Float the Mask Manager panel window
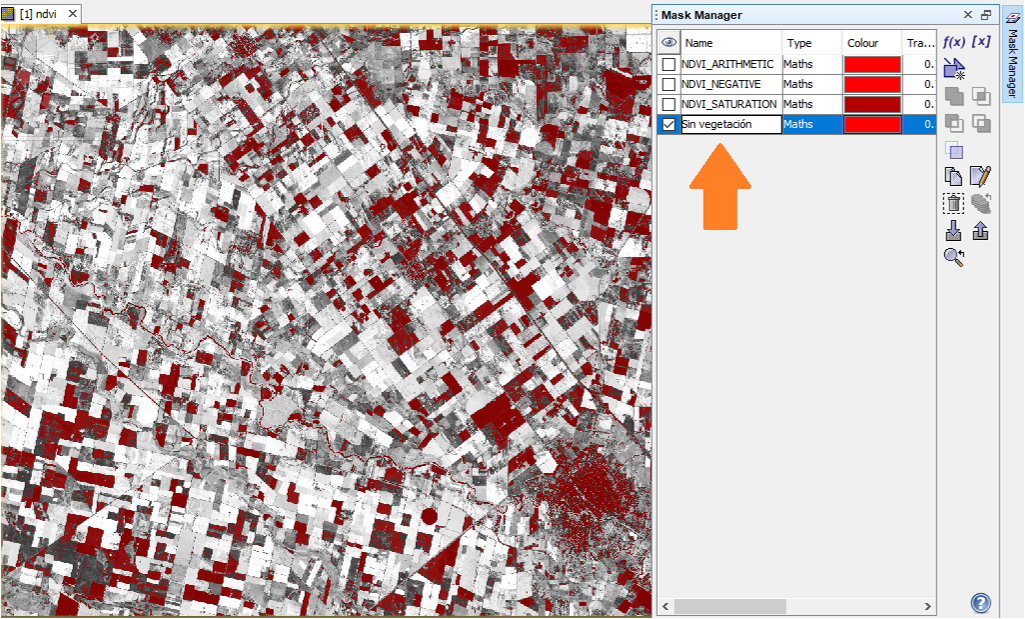Image resolution: width=1025 pixels, height=619 pixels. [x=986, y=14]
